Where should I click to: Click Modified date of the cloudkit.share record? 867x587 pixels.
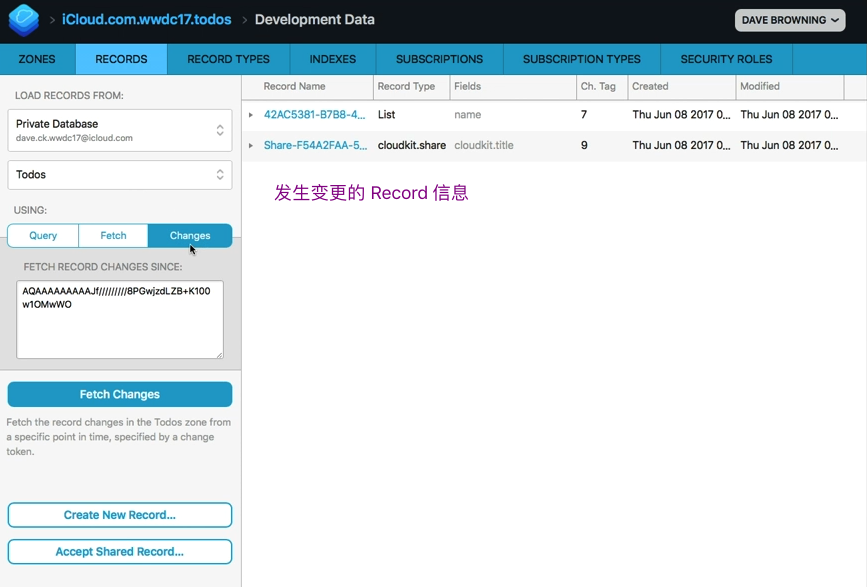pyautogui.click(x=789, y=145)
